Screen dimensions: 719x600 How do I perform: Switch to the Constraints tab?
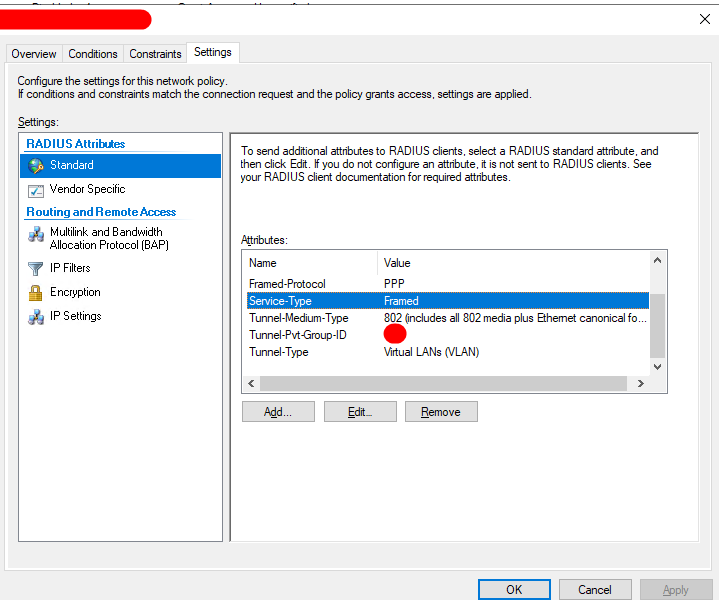coord(155,54)
